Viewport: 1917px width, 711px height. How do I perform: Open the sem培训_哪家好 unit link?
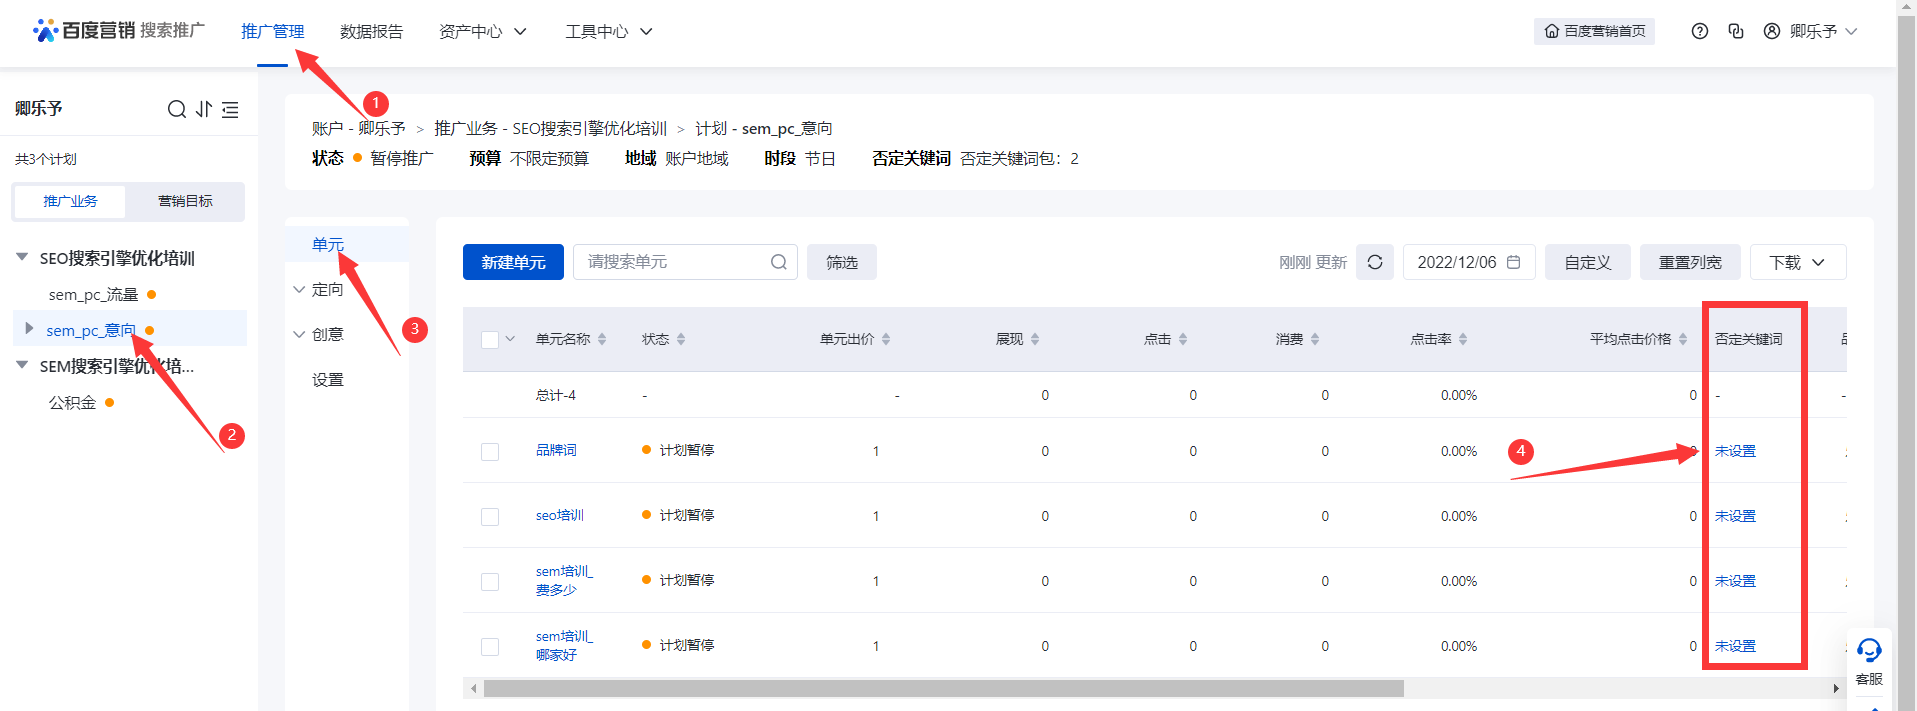[564, 645]
